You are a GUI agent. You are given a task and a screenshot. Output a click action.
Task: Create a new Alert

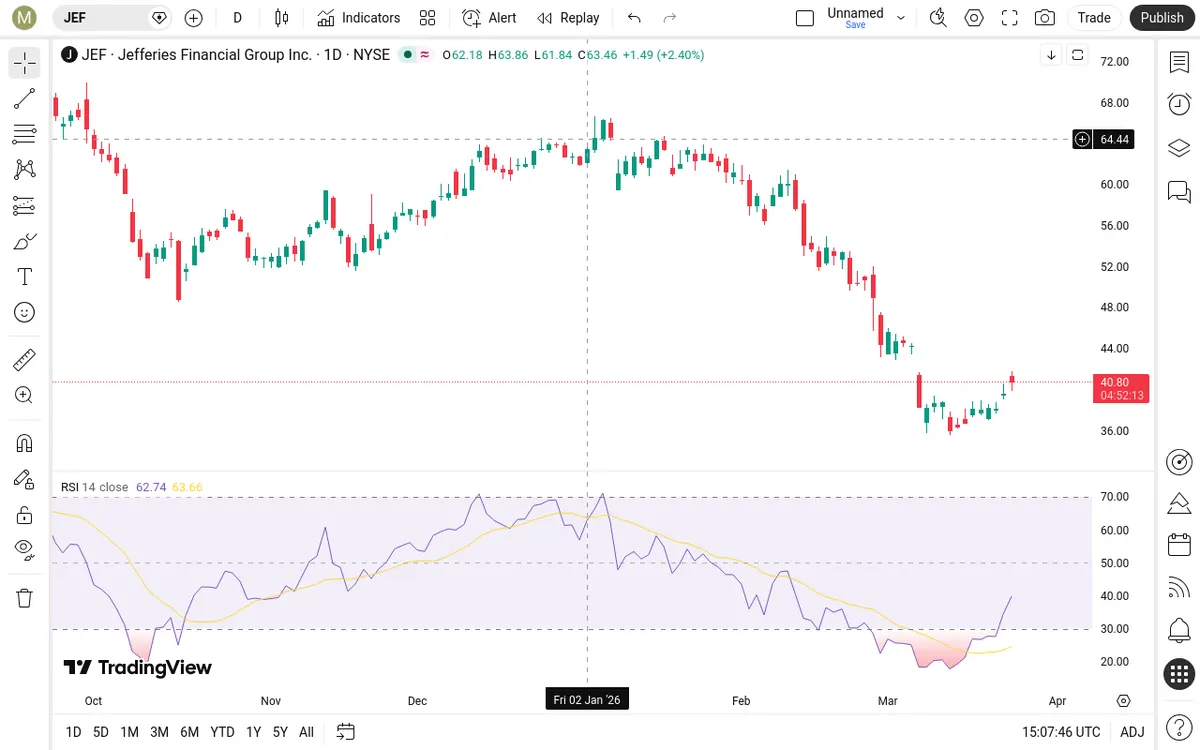point(490,18)
